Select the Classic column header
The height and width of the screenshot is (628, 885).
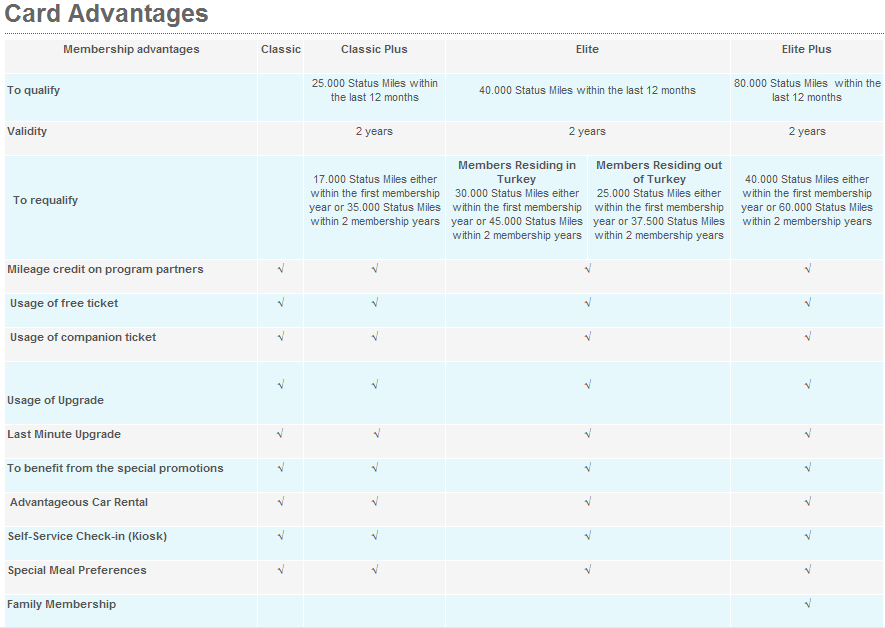pyautogui.click(x=281, y=49)
